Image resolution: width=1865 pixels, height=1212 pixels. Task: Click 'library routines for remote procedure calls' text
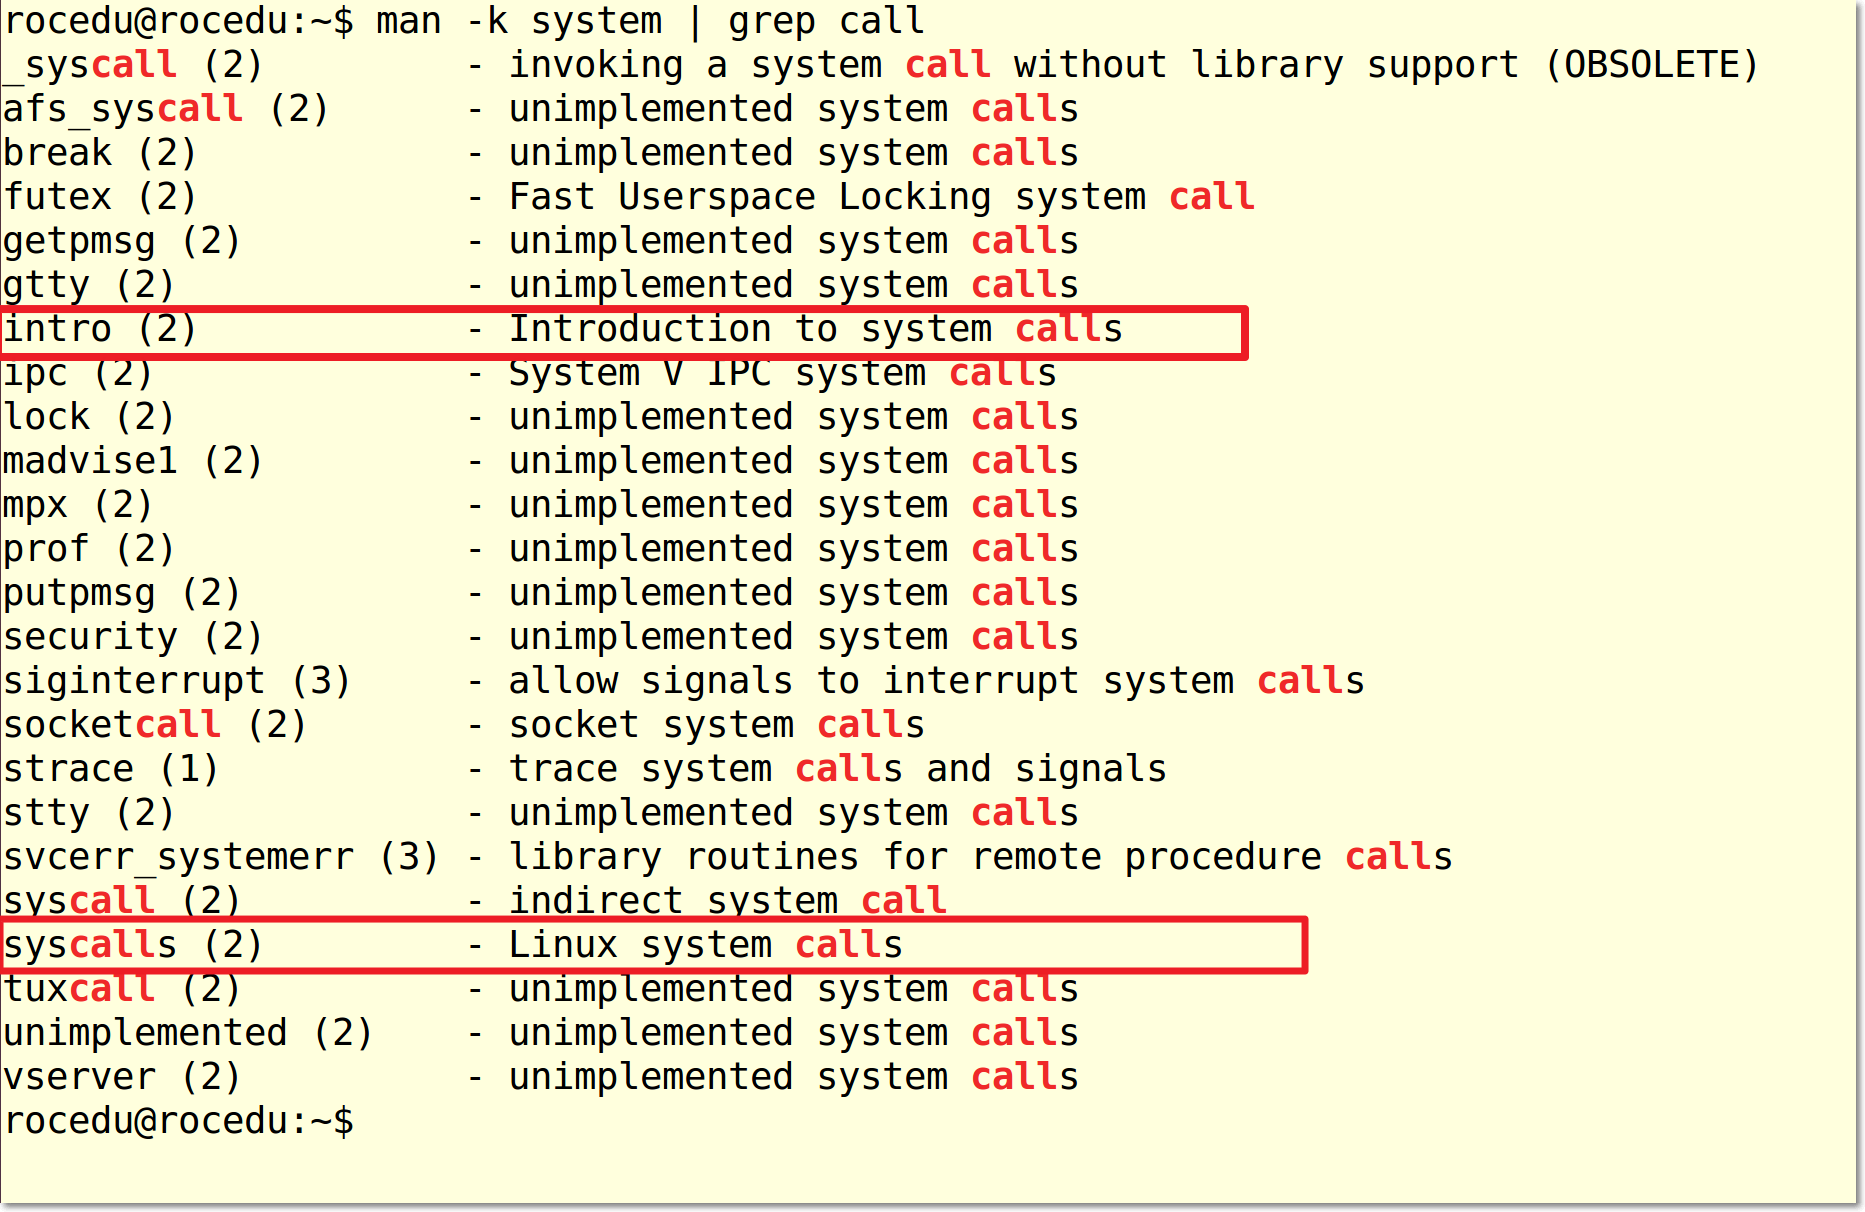[981, 857]
